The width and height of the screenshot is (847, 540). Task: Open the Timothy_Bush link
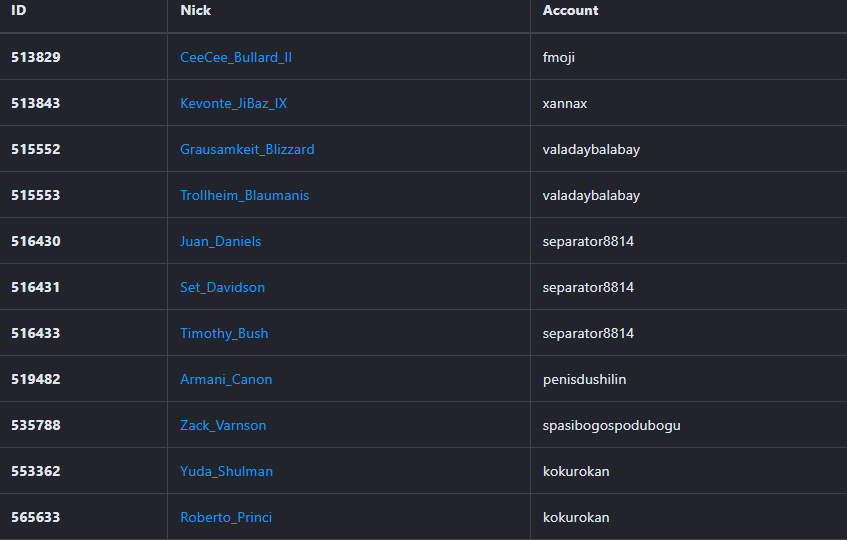click(224, 334)
